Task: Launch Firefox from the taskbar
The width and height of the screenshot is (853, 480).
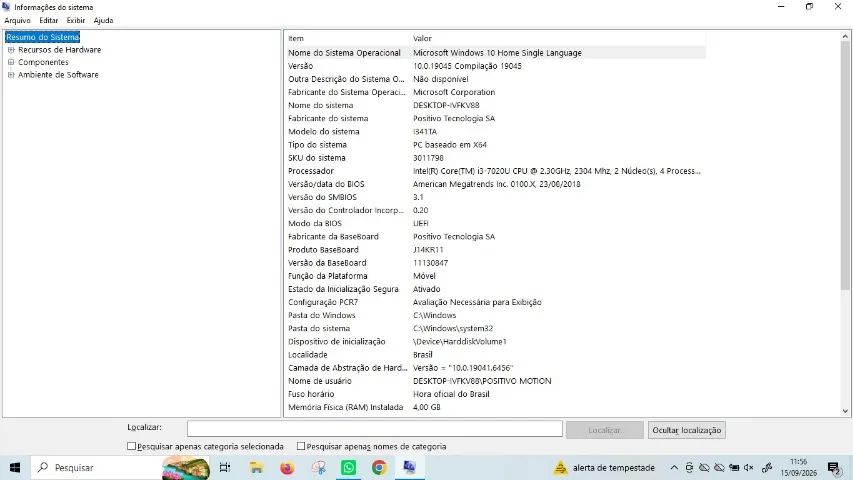Action: tap(287, 467)
